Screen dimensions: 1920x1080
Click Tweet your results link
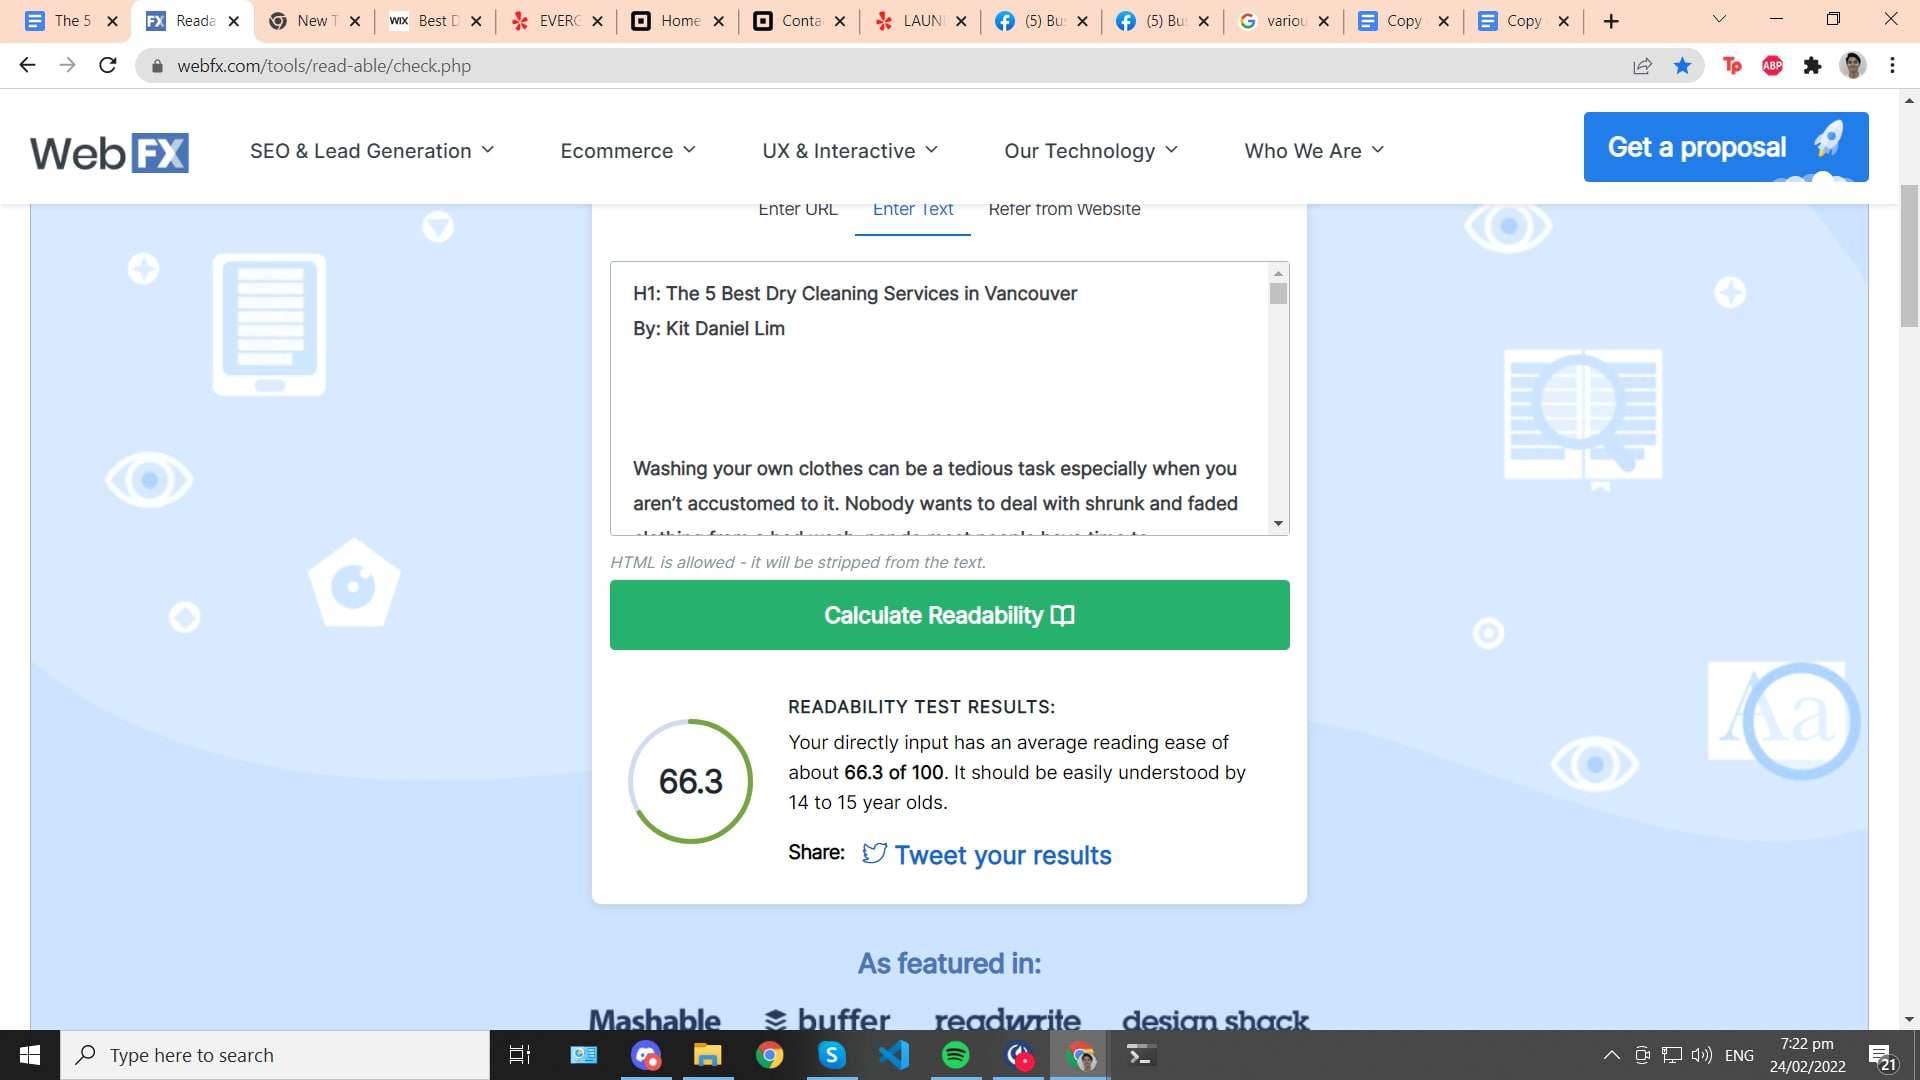(x=1002, y=855)
